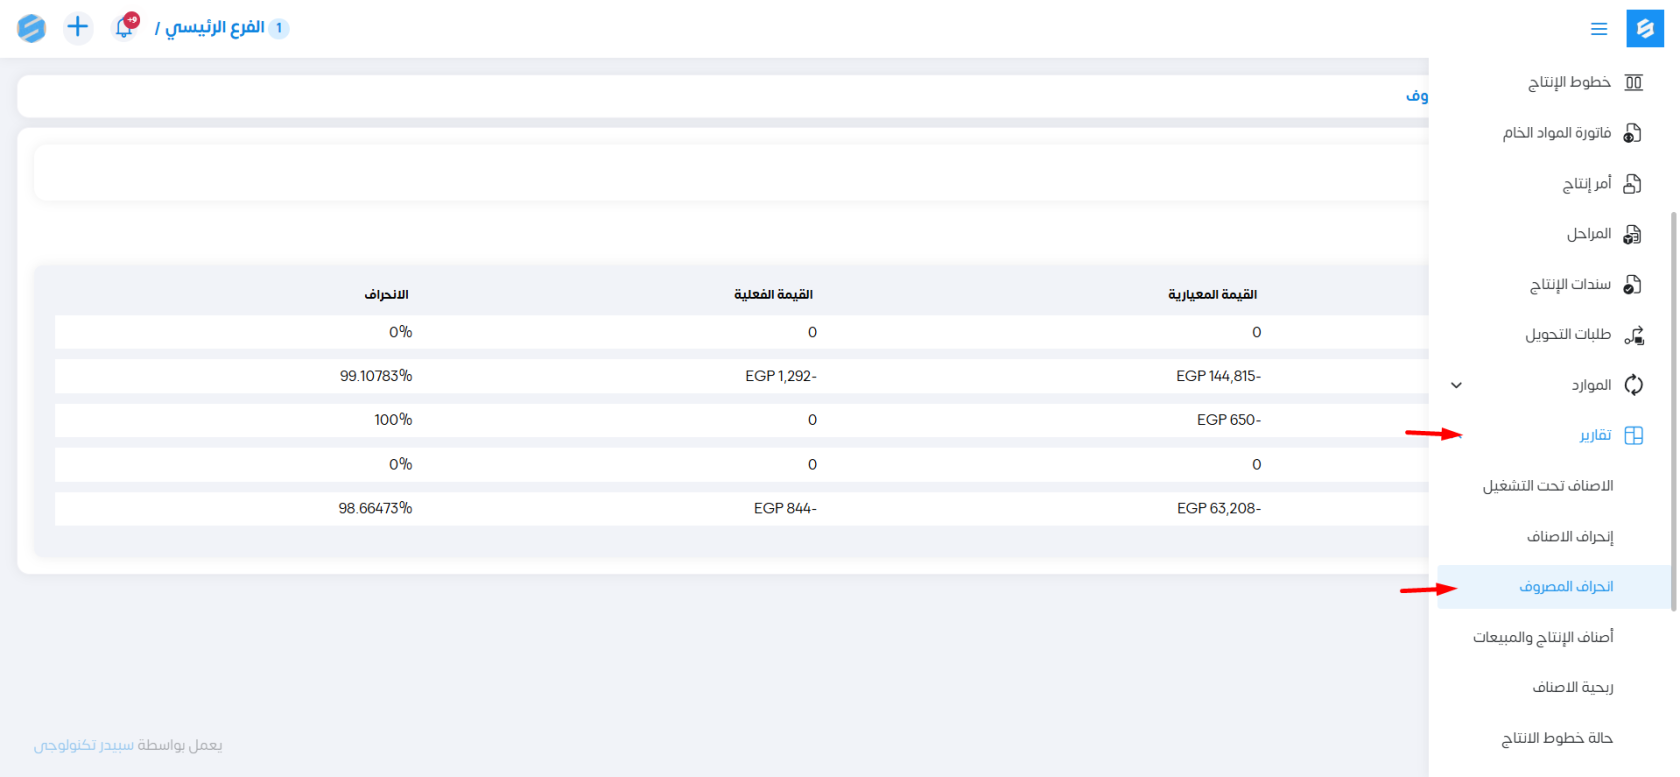
Task: Click the EGP 144,815- standard value
Action: 1218,376
